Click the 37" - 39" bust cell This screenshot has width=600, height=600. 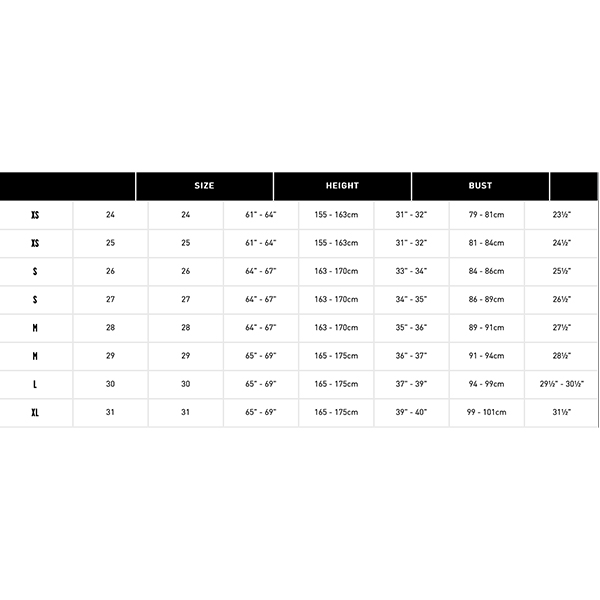[x=411, y=384]
